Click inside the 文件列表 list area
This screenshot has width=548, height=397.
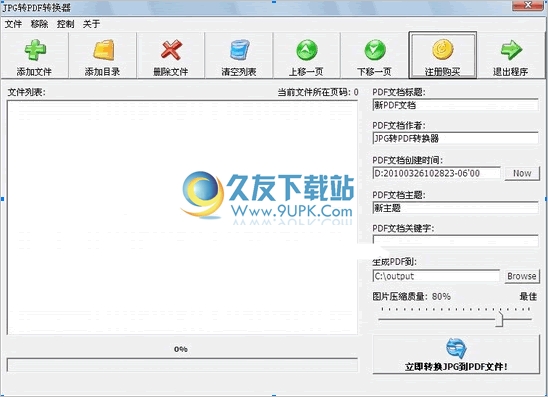click(182, 217)
